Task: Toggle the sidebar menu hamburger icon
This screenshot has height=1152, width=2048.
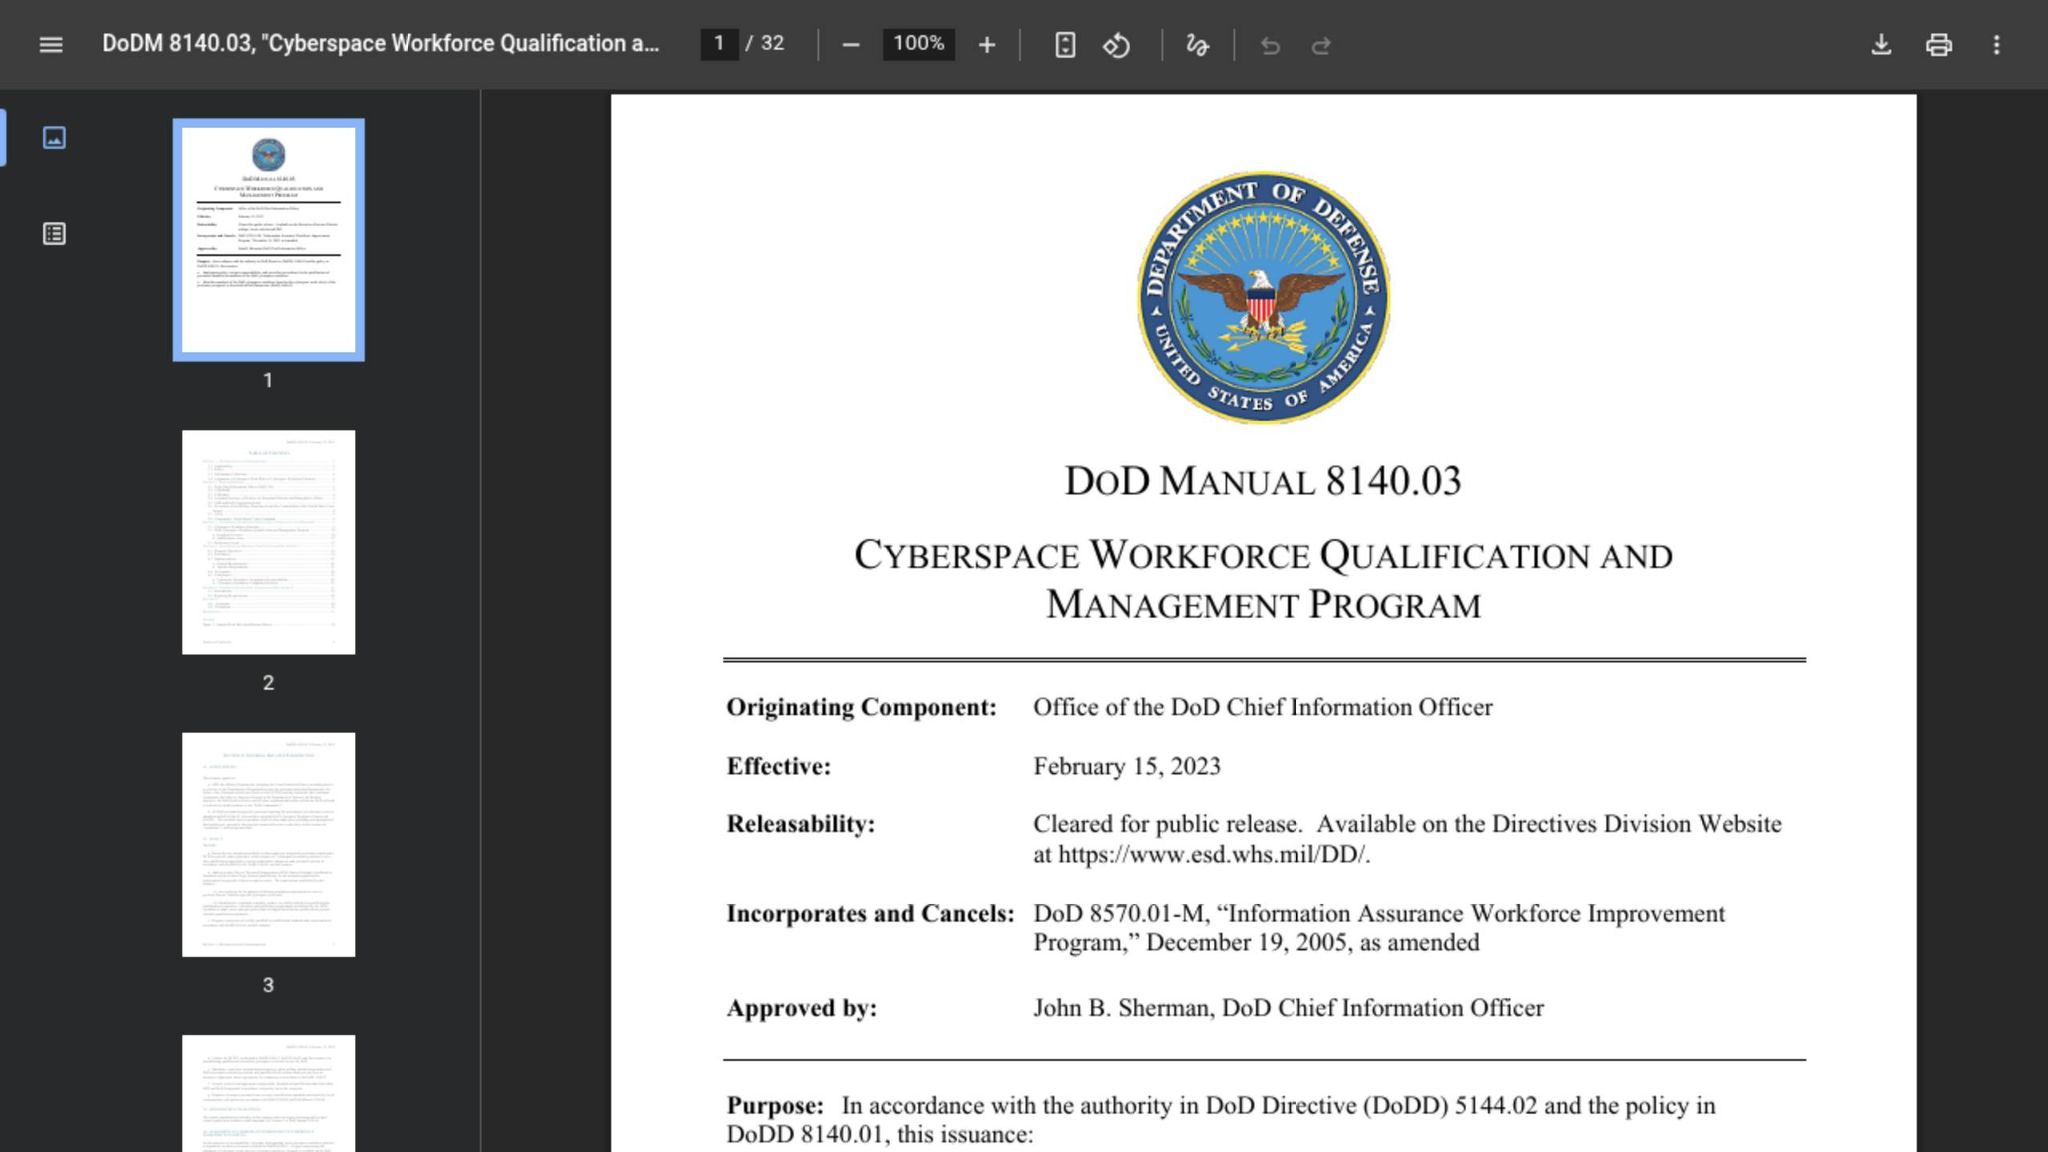Action: [51, 45]
